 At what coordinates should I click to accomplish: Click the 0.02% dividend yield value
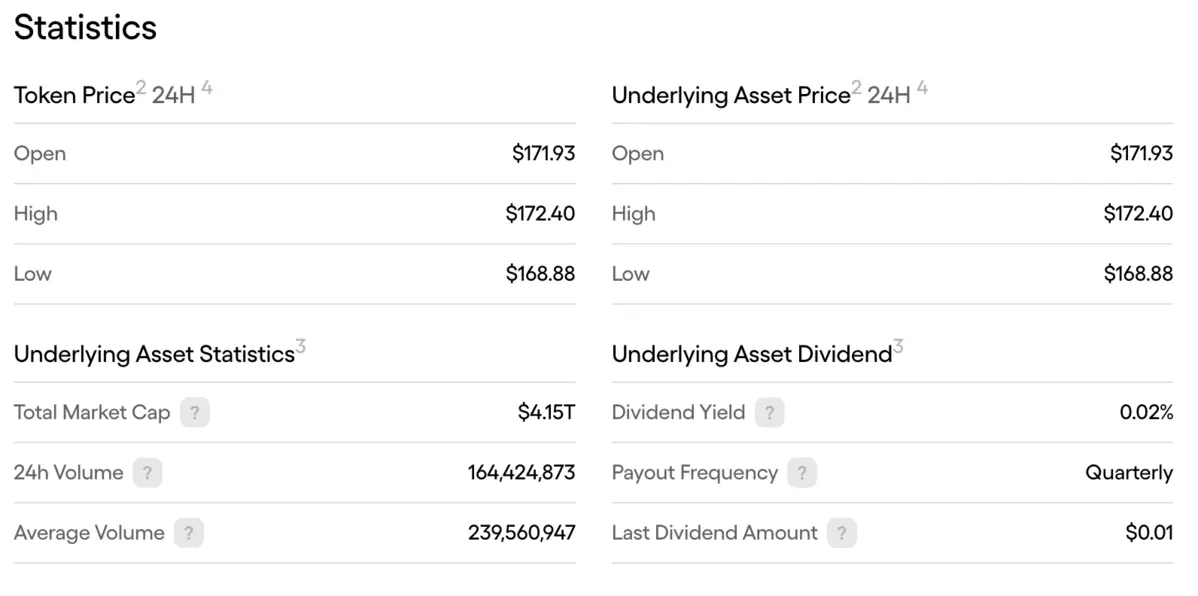pyautogui.click(x=1146, y=413)
